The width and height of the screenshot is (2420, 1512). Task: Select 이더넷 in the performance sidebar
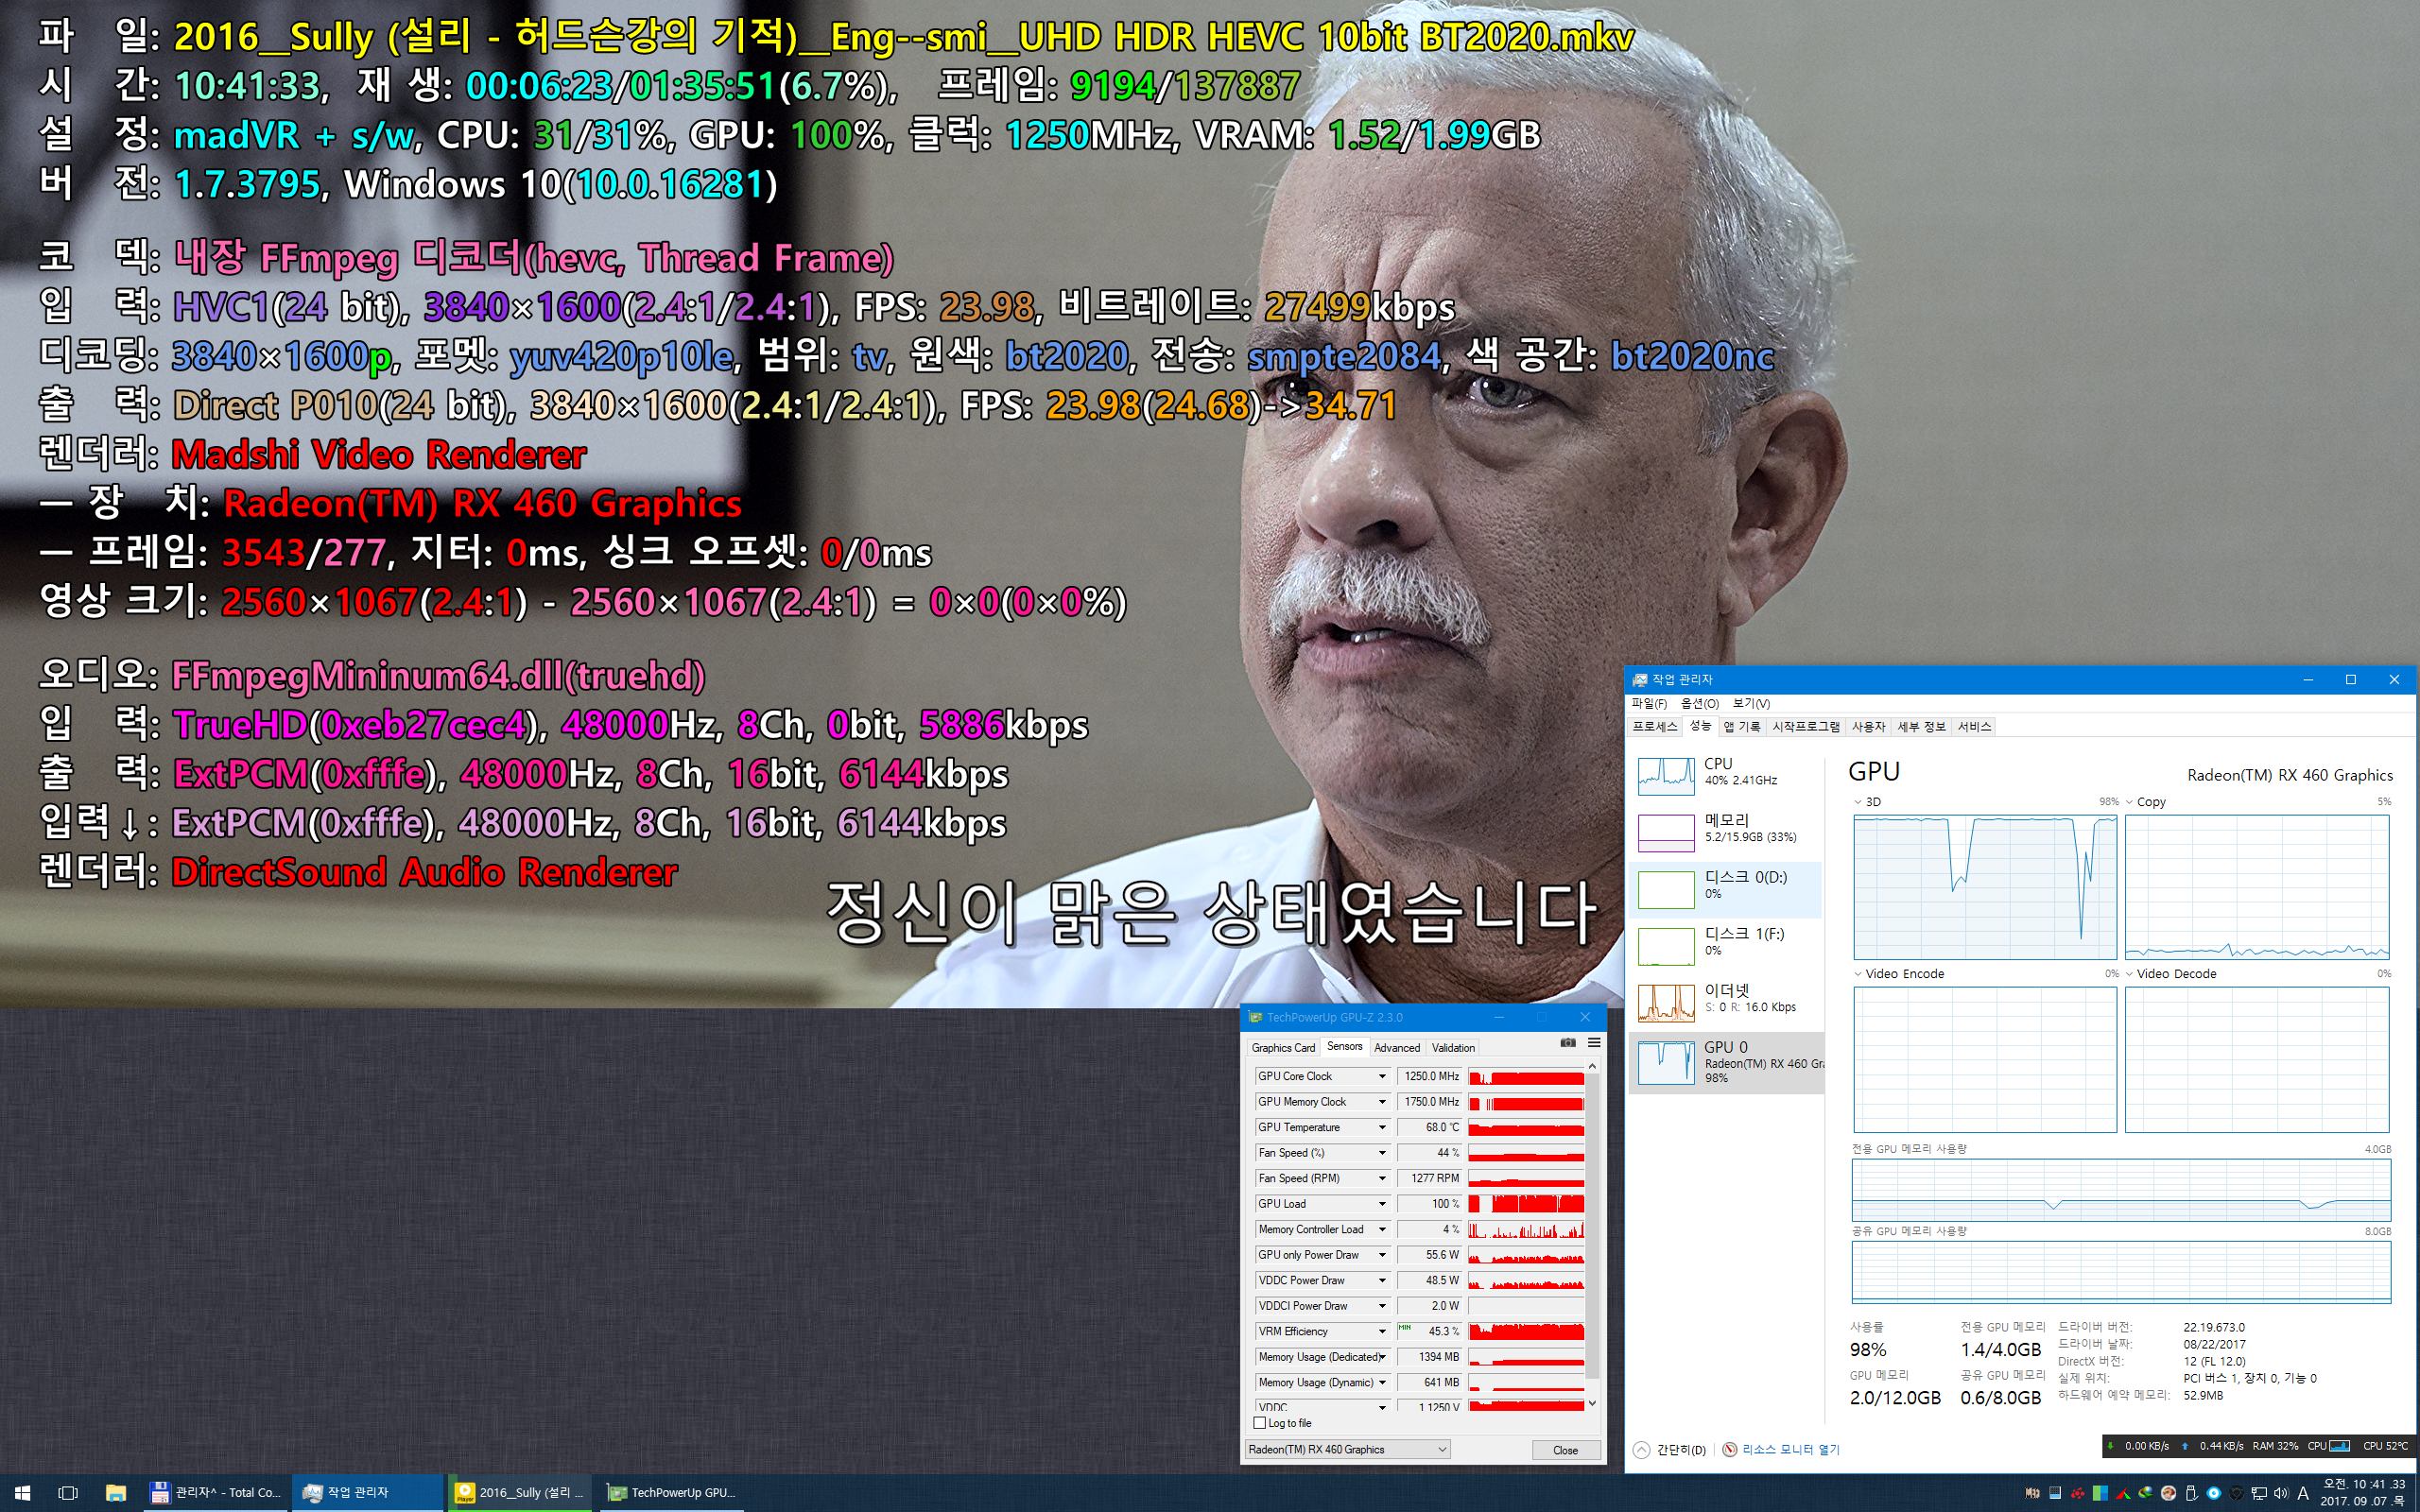coord(1726,1002)
